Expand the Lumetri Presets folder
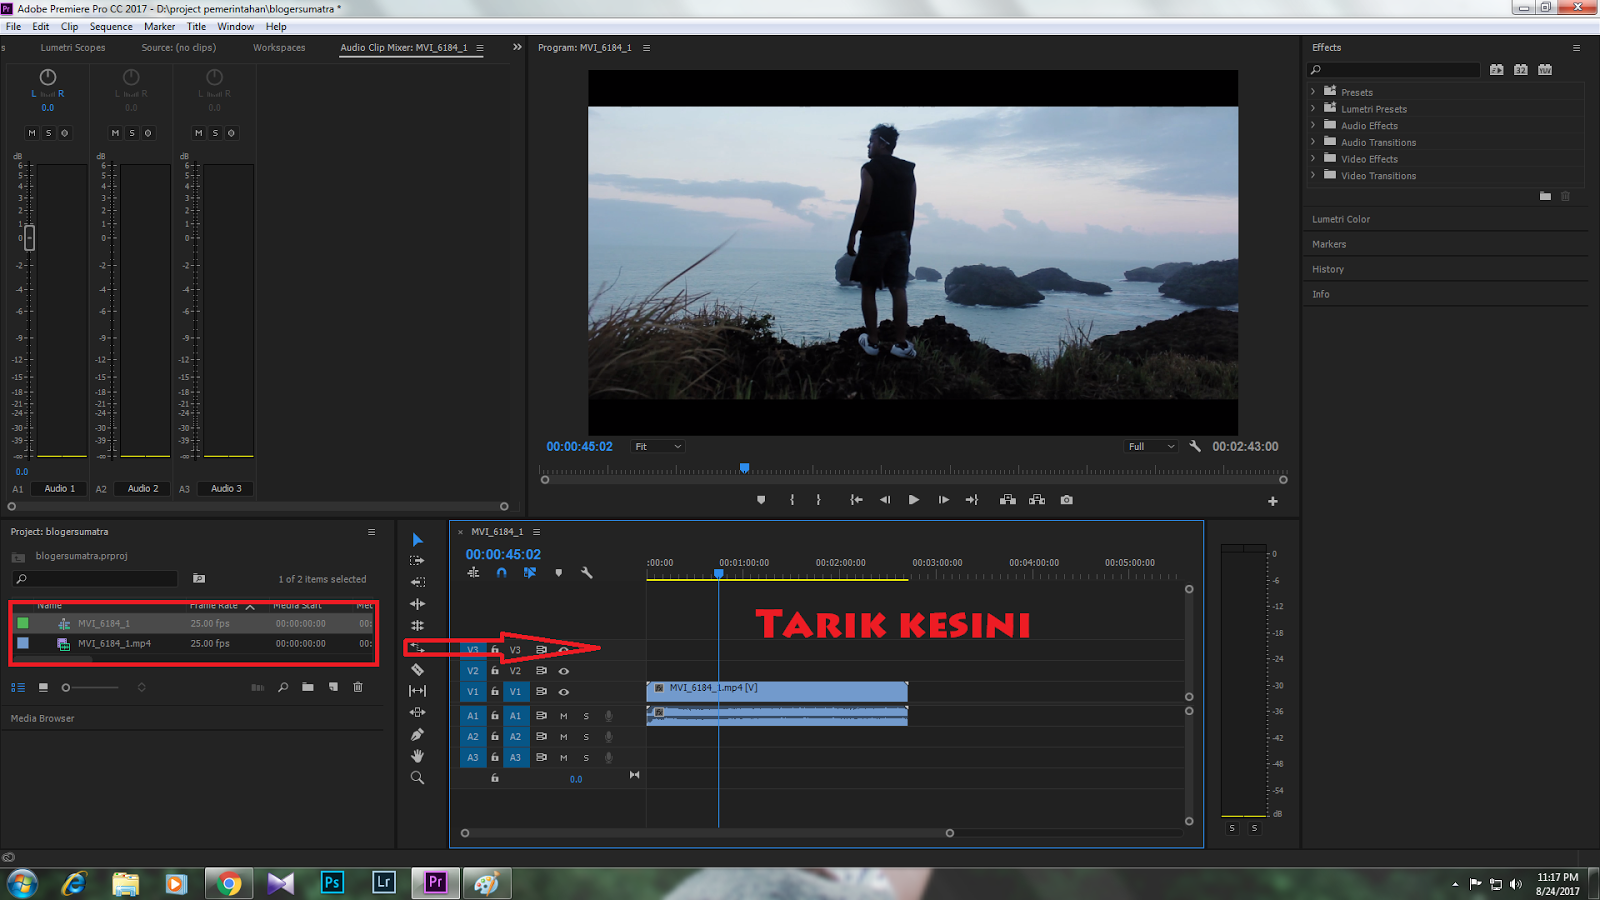The height and width of the screenshot is (900, 1600). pos(1313,109)
